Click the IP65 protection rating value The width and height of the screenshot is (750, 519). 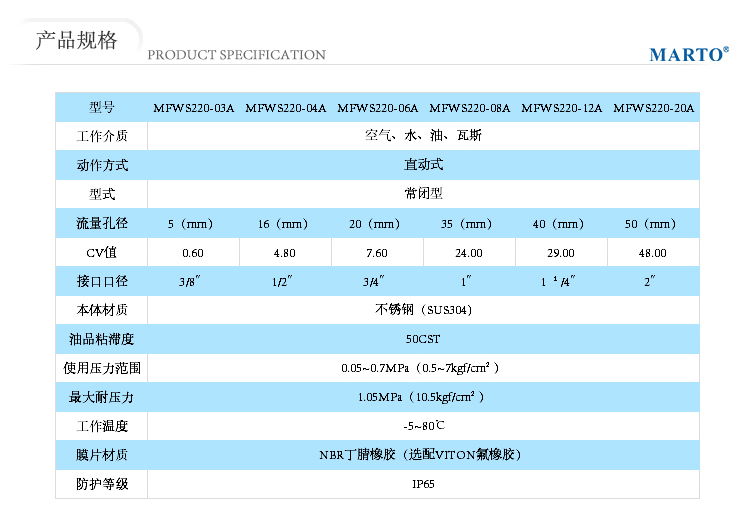(x=423, y=484)
